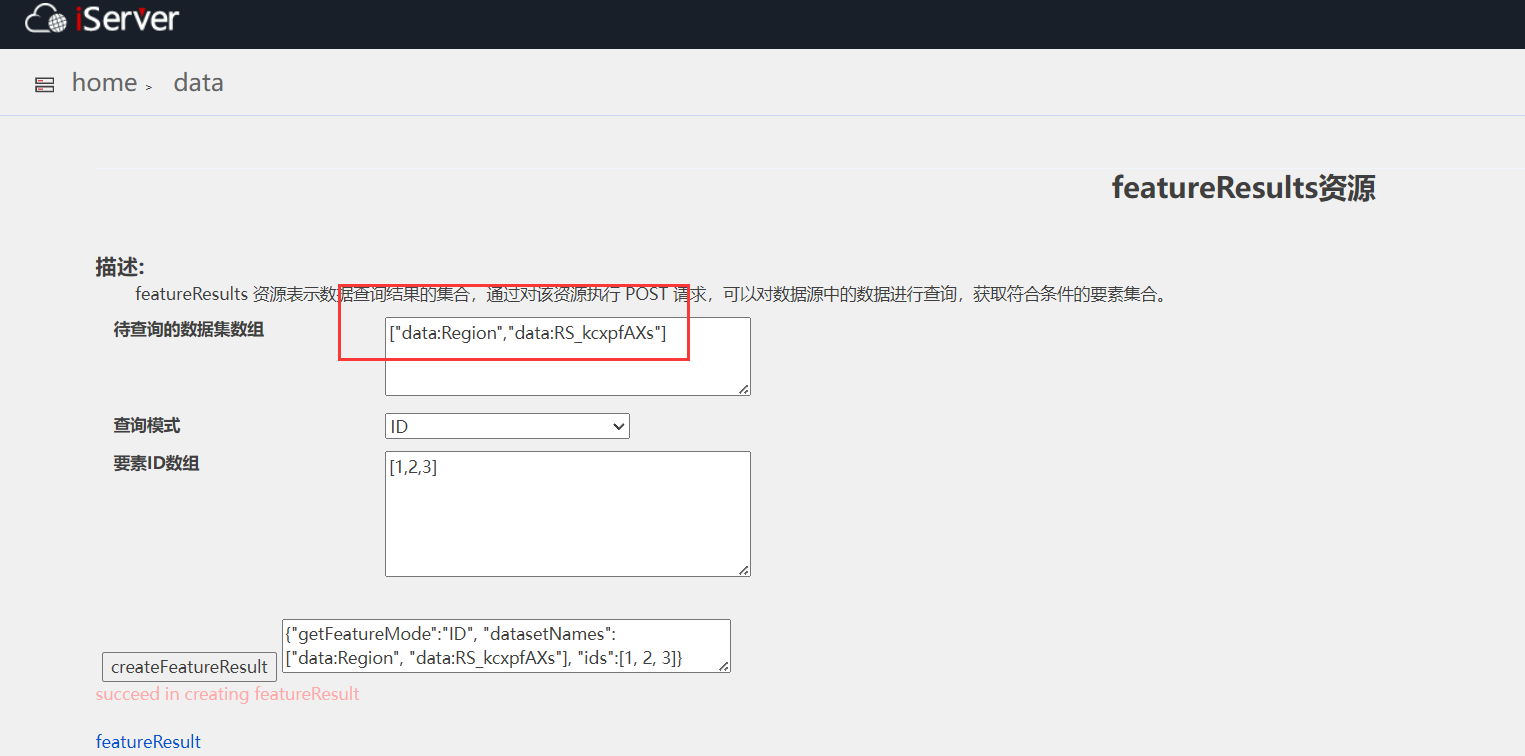1525x756 pixels.
Task: Click resize handle of 要素ID数组 text area
Action: tap(743, 570)
